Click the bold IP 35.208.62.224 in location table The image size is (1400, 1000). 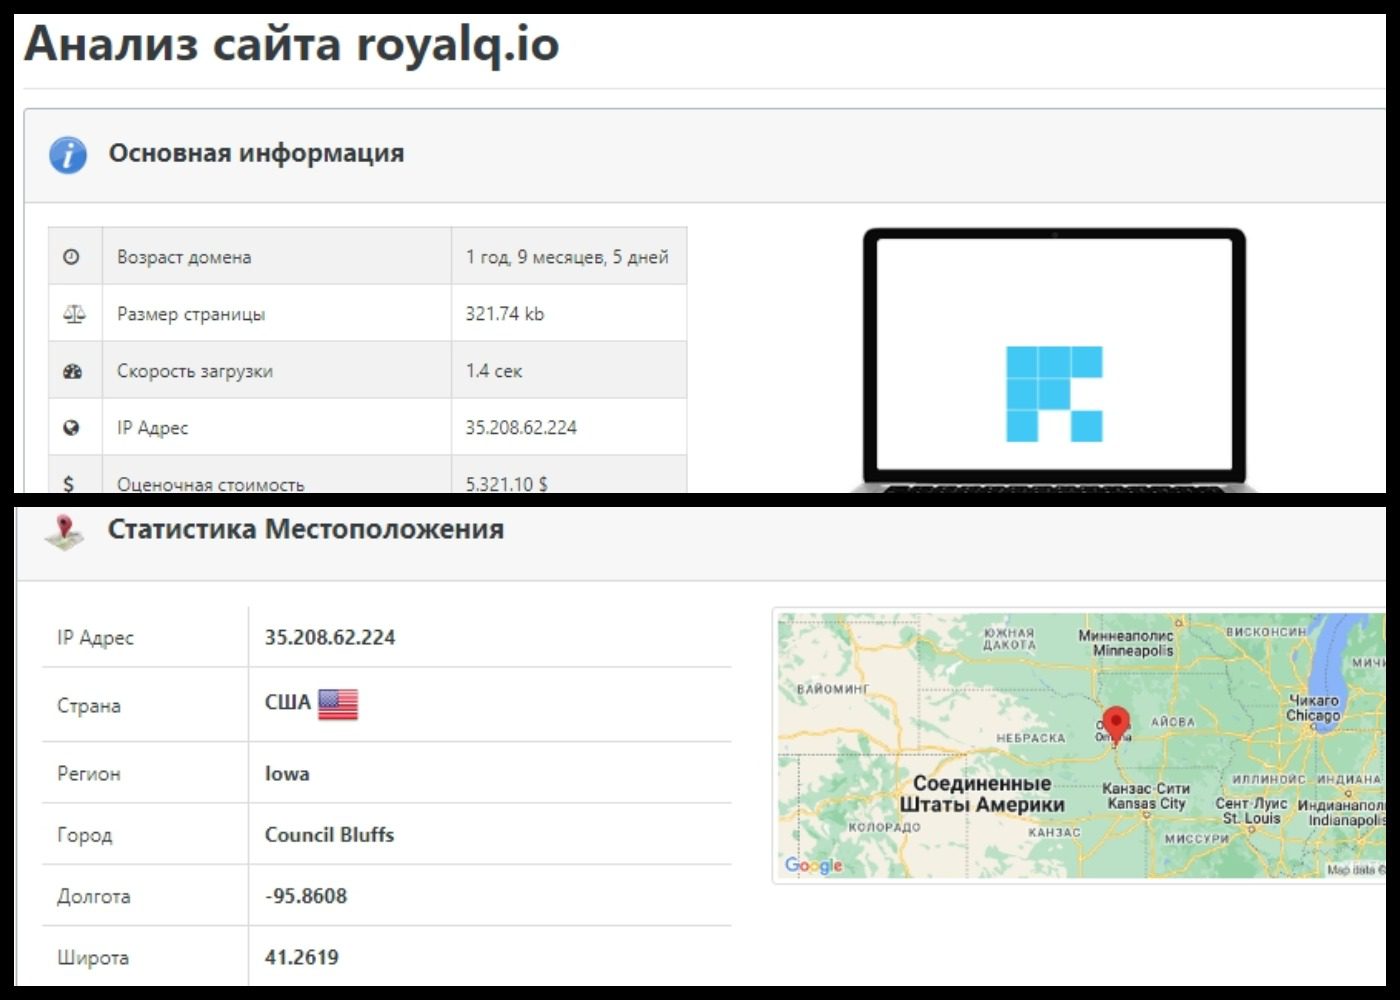point(330,637)
